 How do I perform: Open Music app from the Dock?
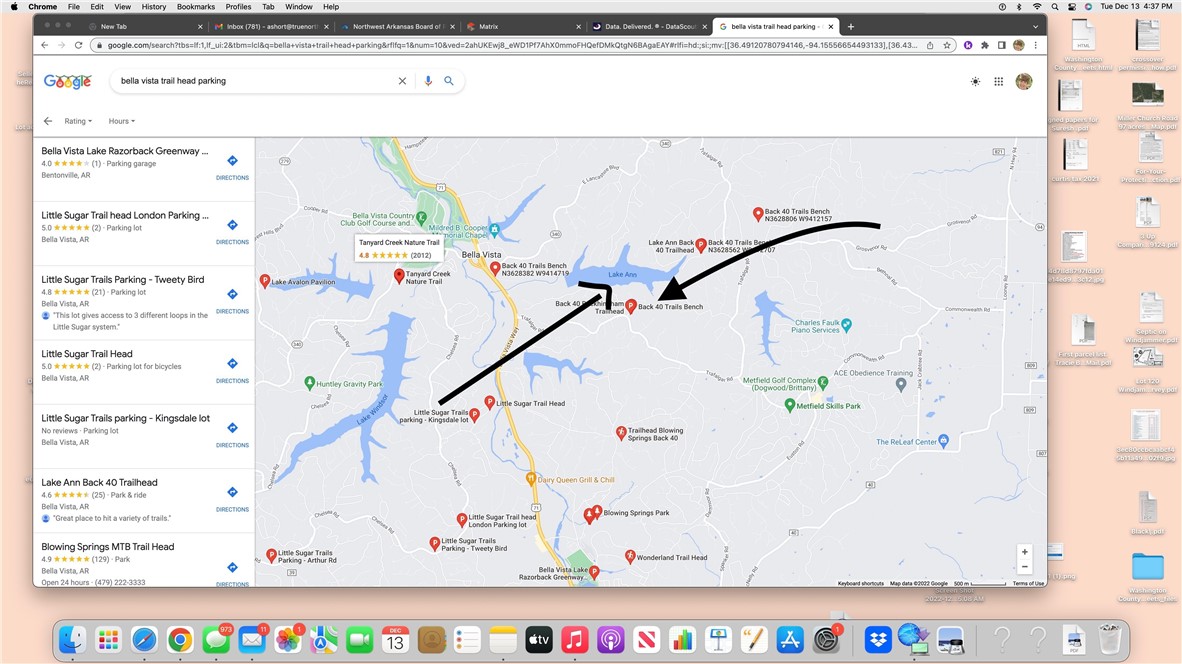click(x=574, y=640)
